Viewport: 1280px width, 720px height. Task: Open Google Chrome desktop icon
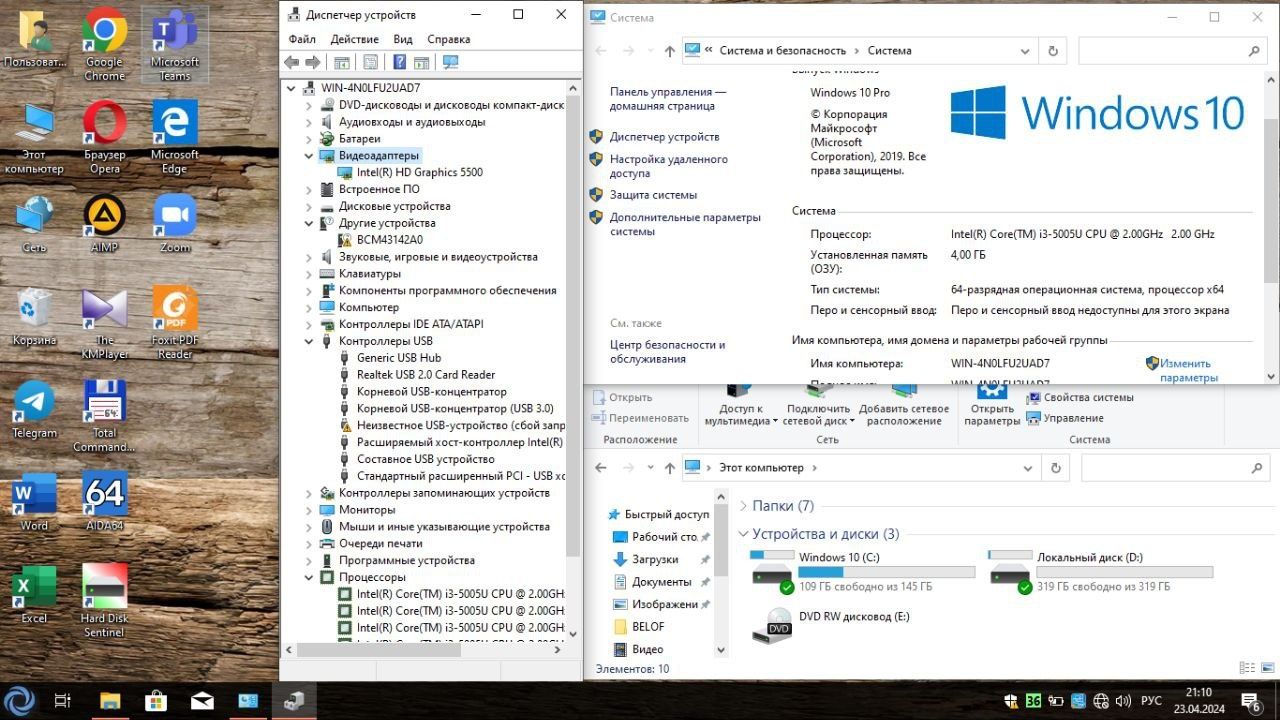[x=104, y=44]
